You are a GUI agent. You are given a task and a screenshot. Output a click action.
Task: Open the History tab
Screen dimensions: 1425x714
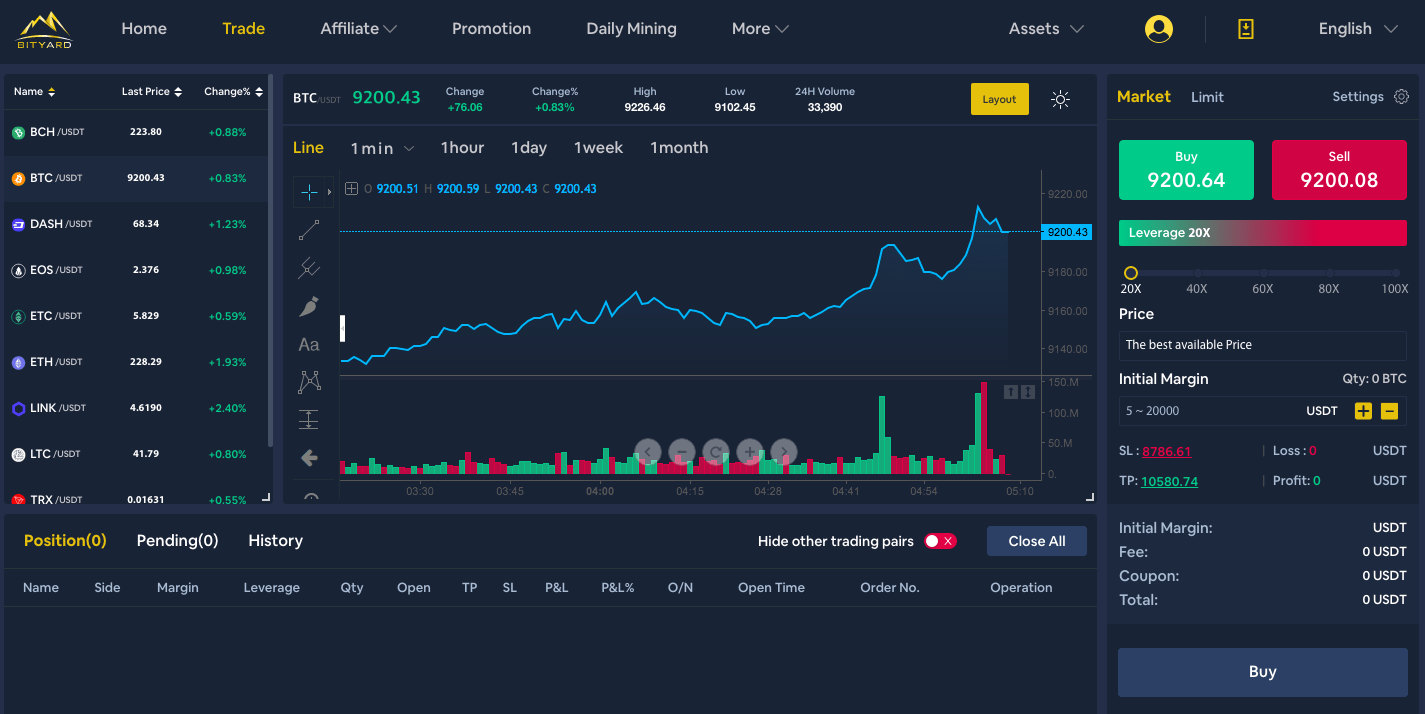pyautogui.click(x=275, y=541)
